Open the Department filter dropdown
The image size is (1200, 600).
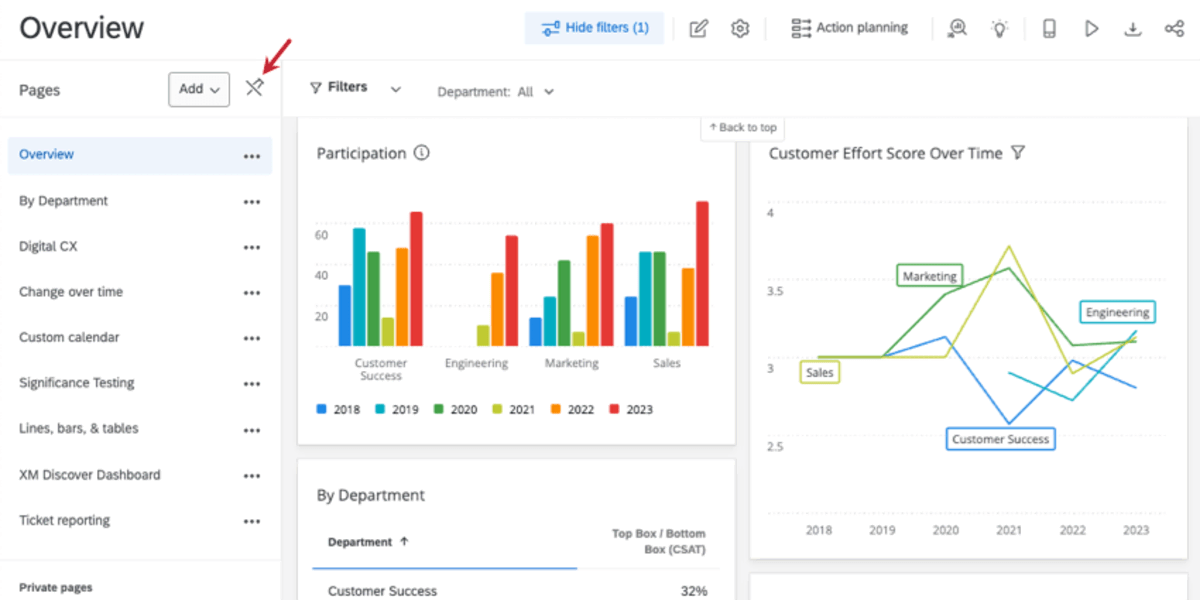click(496, 91)
